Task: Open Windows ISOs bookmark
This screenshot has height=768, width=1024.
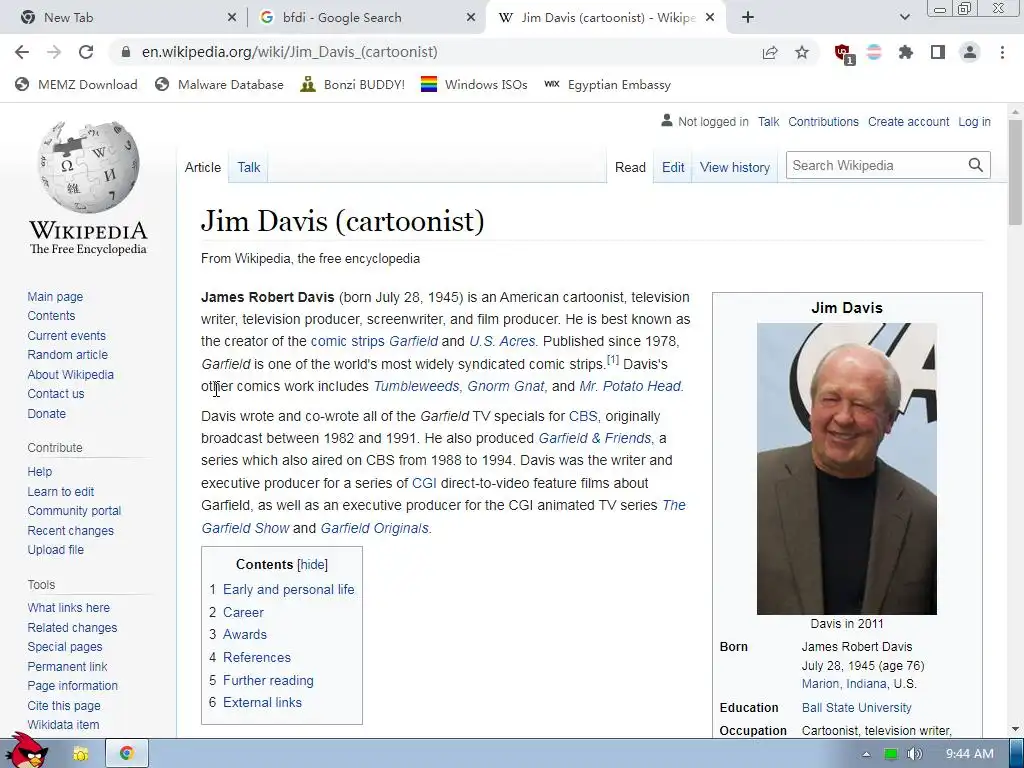Action: [x=474, y=85]
